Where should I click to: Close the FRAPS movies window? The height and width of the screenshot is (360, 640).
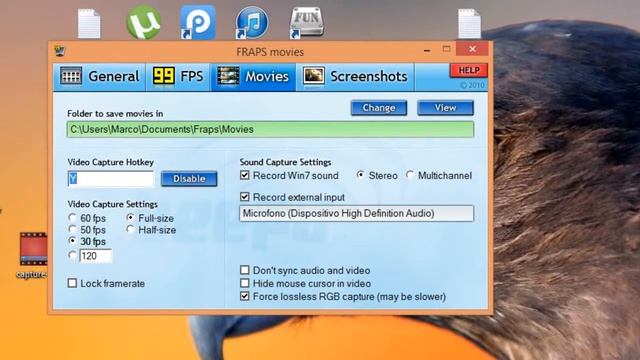[472, 49]
